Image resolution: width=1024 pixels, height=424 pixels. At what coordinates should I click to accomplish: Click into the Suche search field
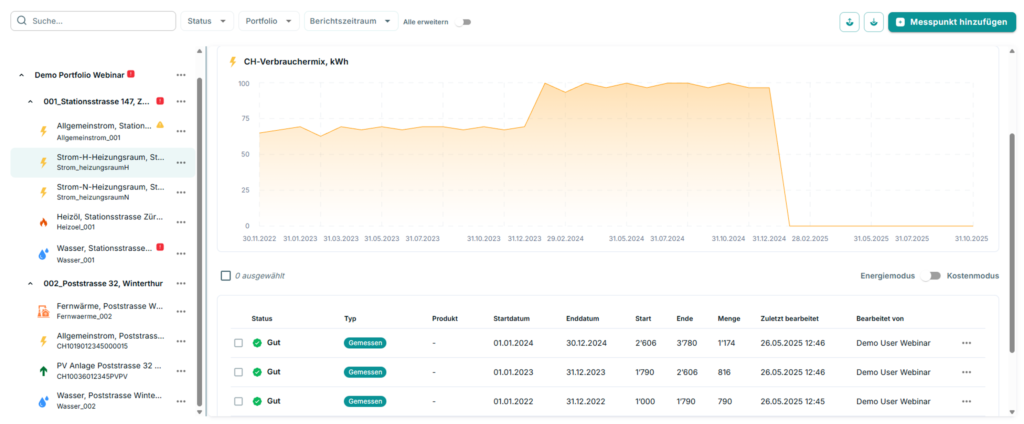pyautogui.click(x=93, y=21)
